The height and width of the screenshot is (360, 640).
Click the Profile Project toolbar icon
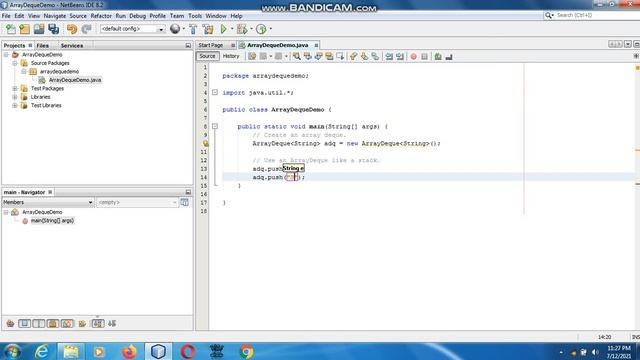pyautogui.click(x=261, y=29)
